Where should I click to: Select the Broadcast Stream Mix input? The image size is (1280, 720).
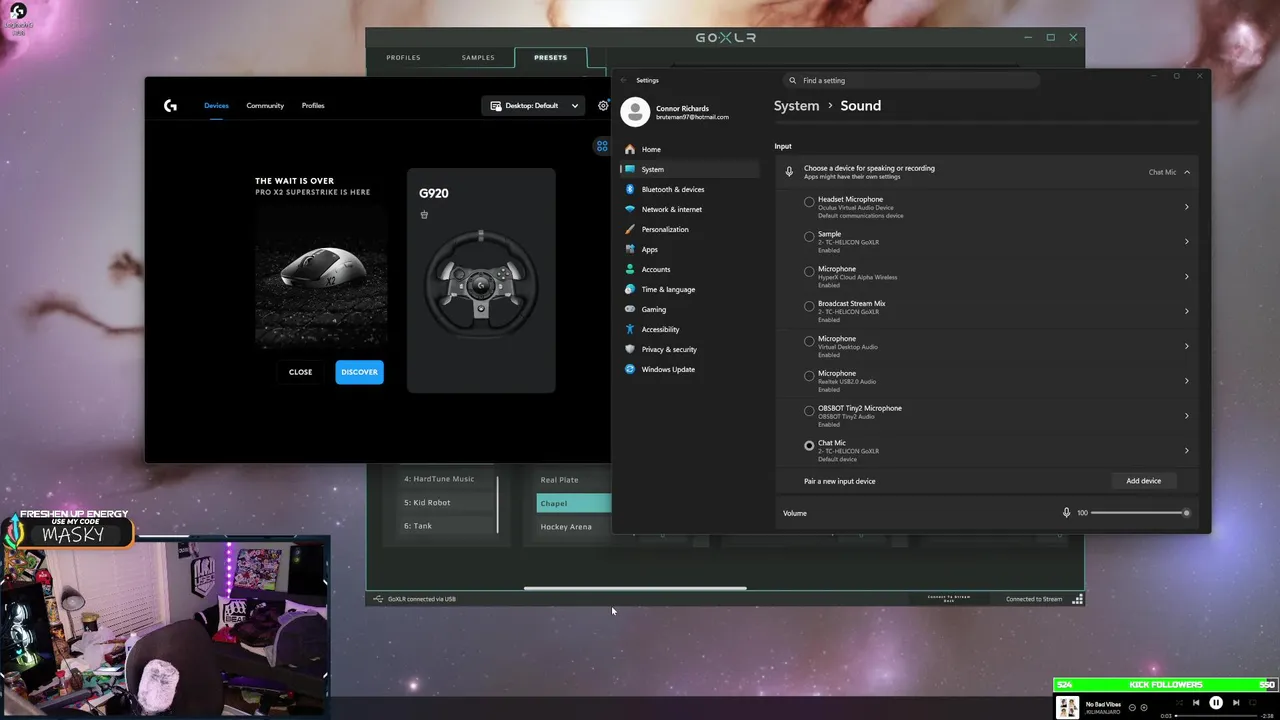click(809, 306)
